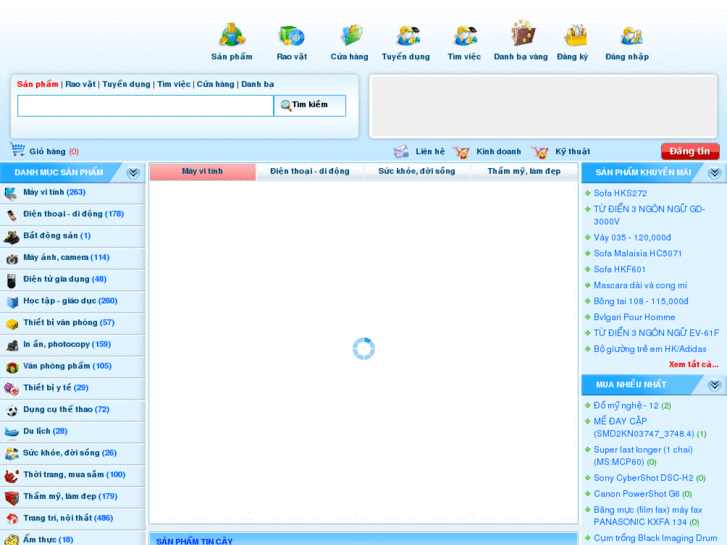Open TỪ ĐIỂN 3 NGÔN NGỮ EV-61F link
Screen dimensions: 727x545
point(656,333)
